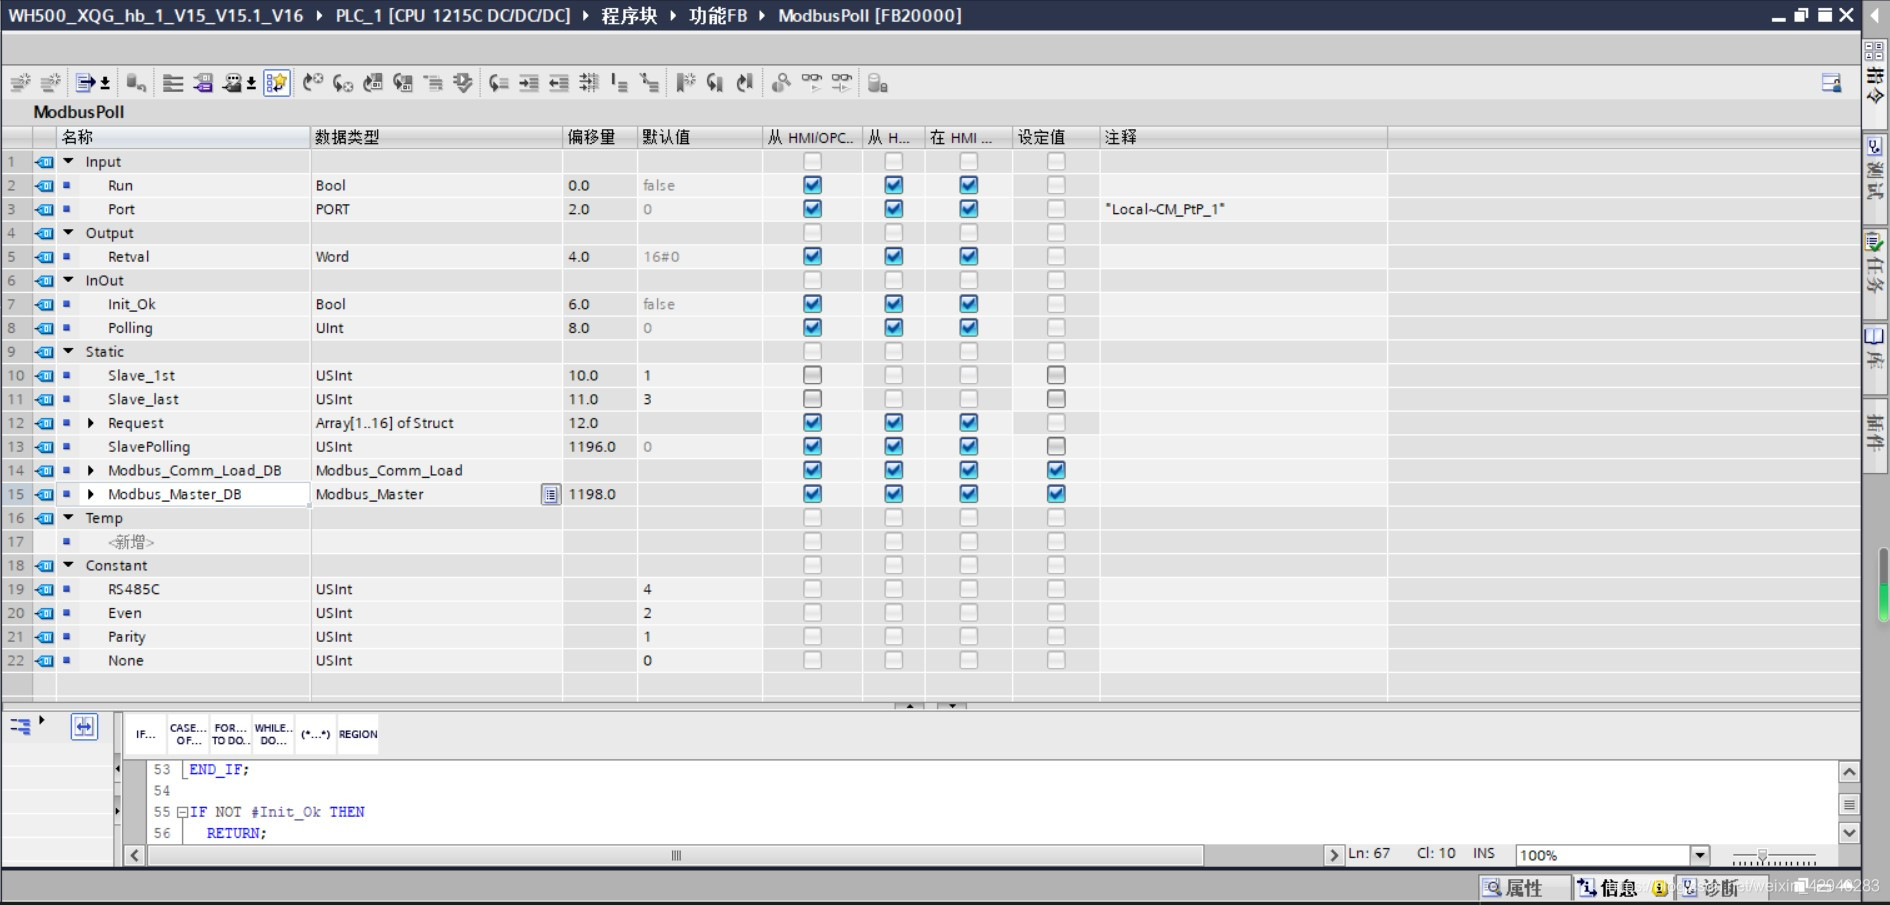The width and height of the screenshot is (1890, 905).
Task: Insert a (*...*) comment block
Action: click(315, 734)
